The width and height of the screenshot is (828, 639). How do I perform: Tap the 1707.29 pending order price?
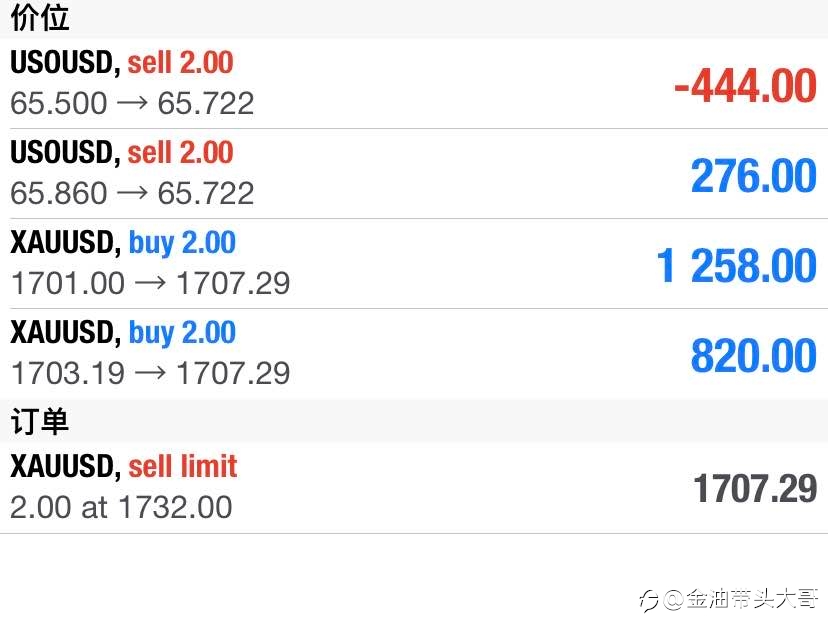coord(755,488)
